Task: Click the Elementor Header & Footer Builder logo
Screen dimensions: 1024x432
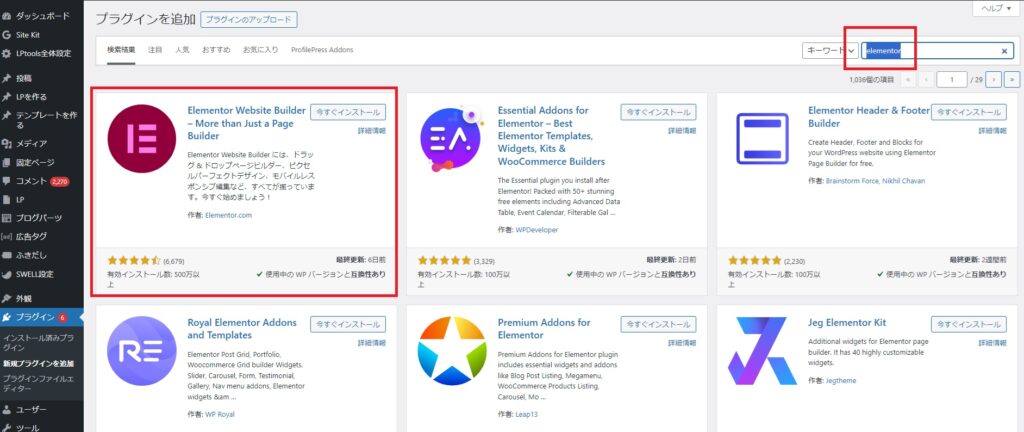Action: click(762, 138)
